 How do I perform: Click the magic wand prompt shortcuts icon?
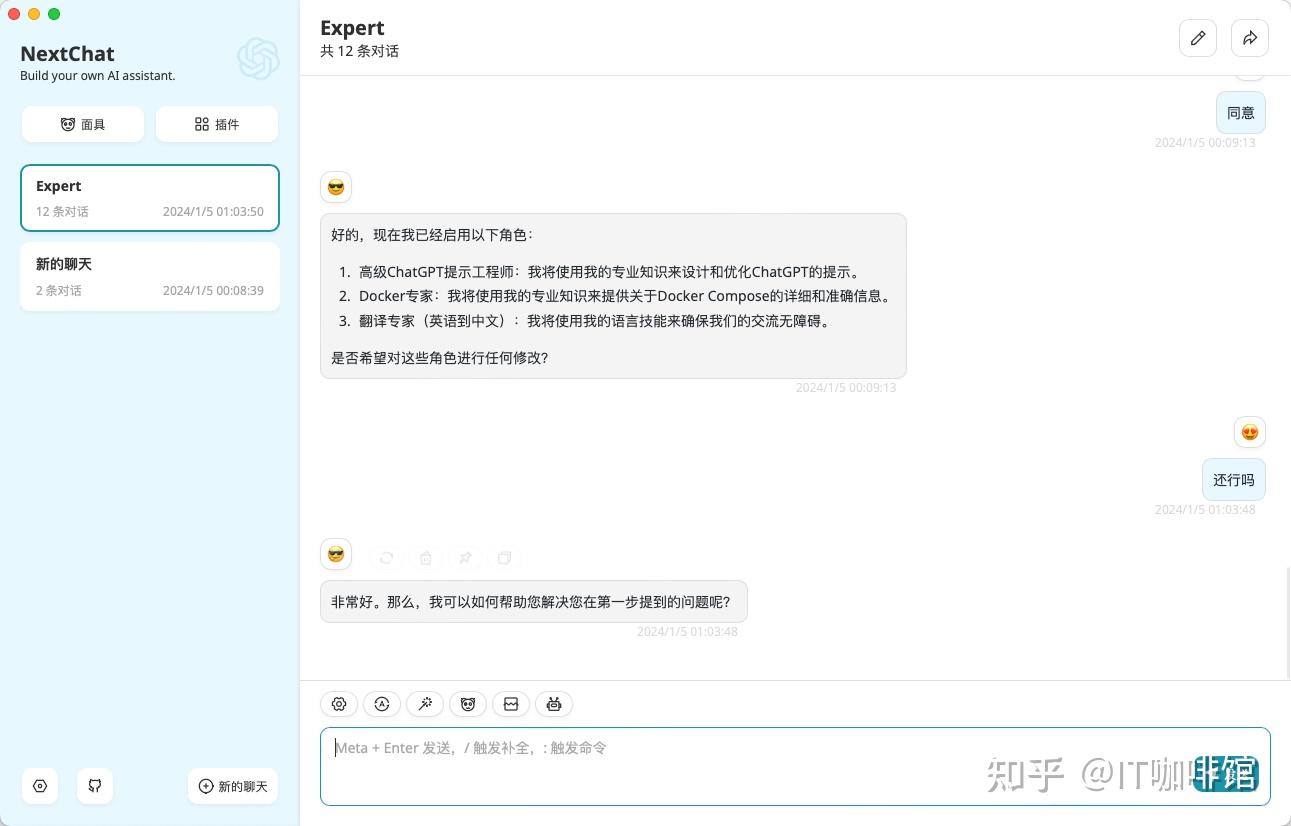(425, 704)
